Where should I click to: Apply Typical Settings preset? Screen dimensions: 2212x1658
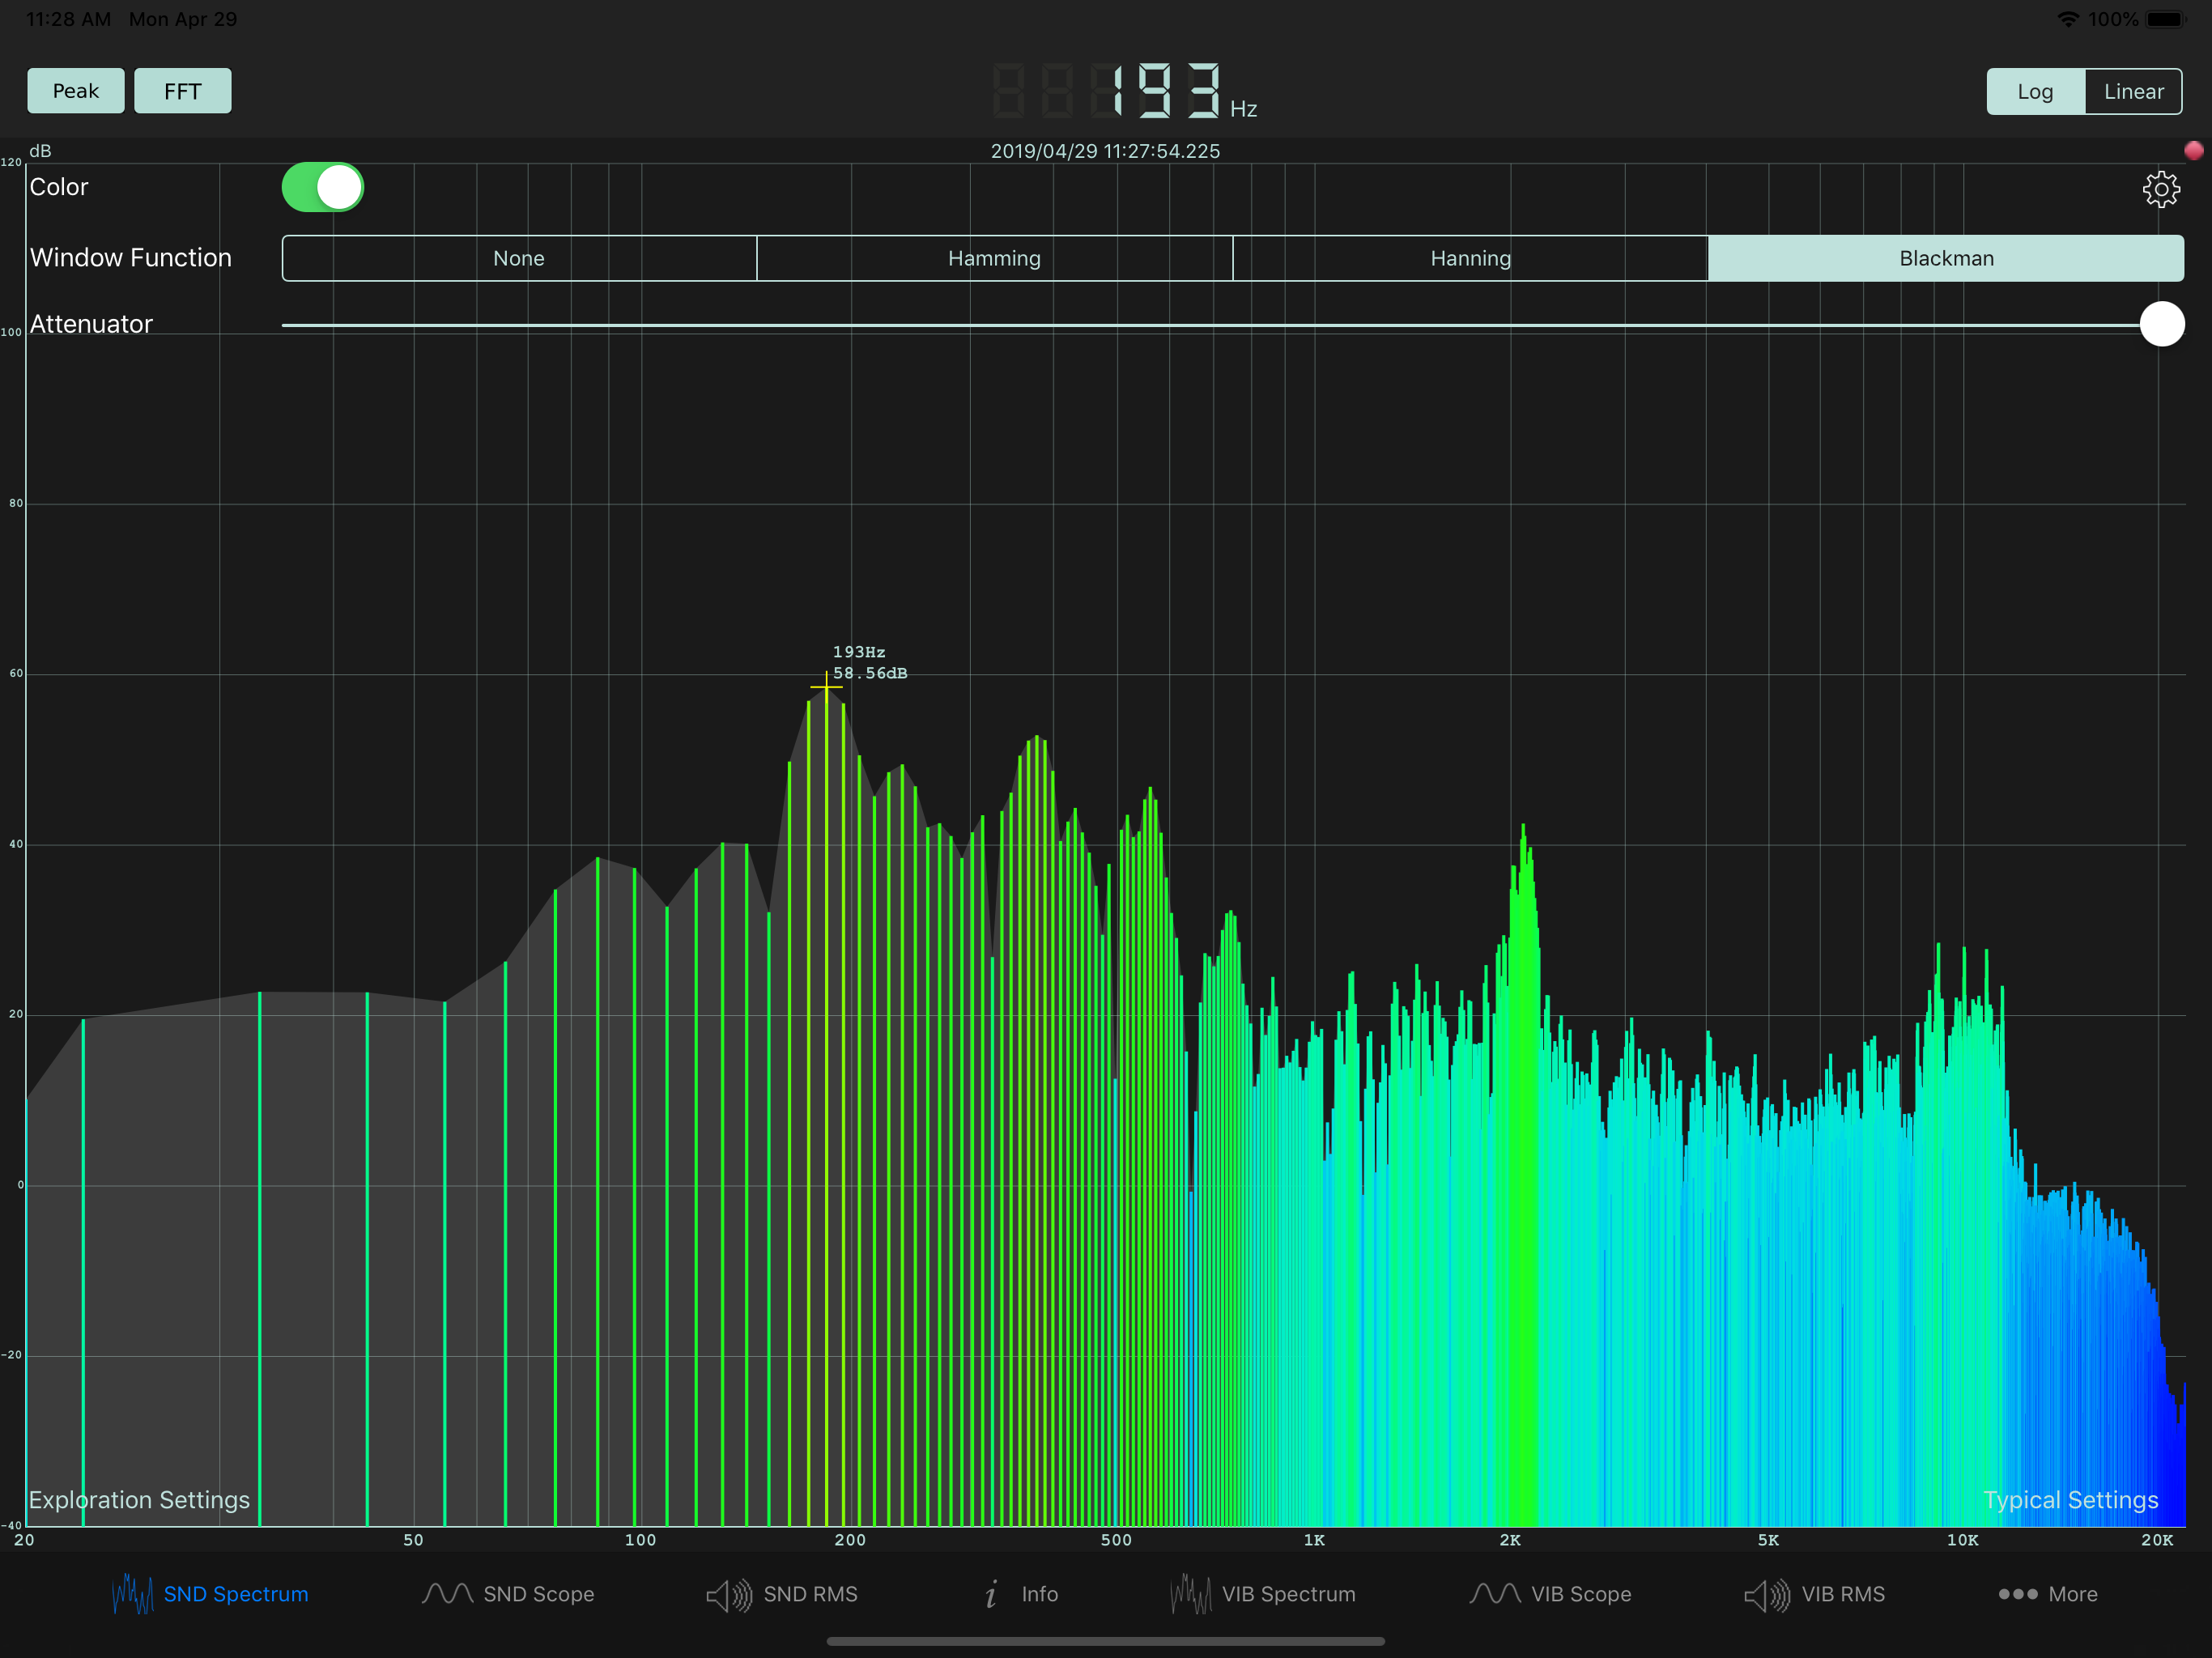[x=2070, y=1500]
